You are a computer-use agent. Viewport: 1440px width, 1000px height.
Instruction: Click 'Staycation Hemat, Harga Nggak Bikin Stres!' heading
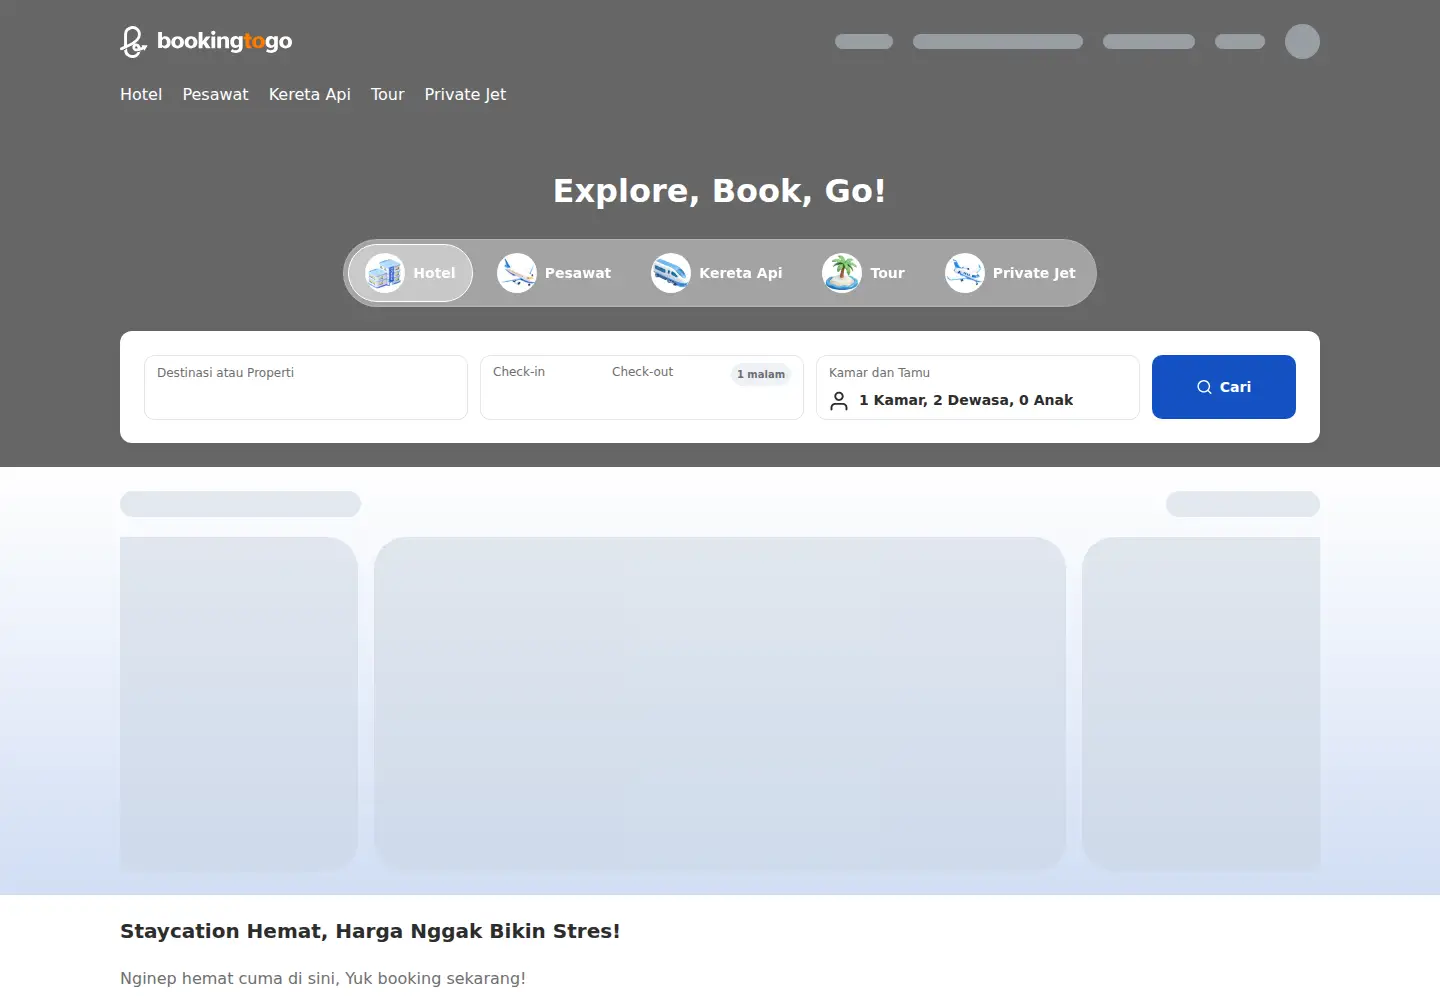(x=370, y=931)
